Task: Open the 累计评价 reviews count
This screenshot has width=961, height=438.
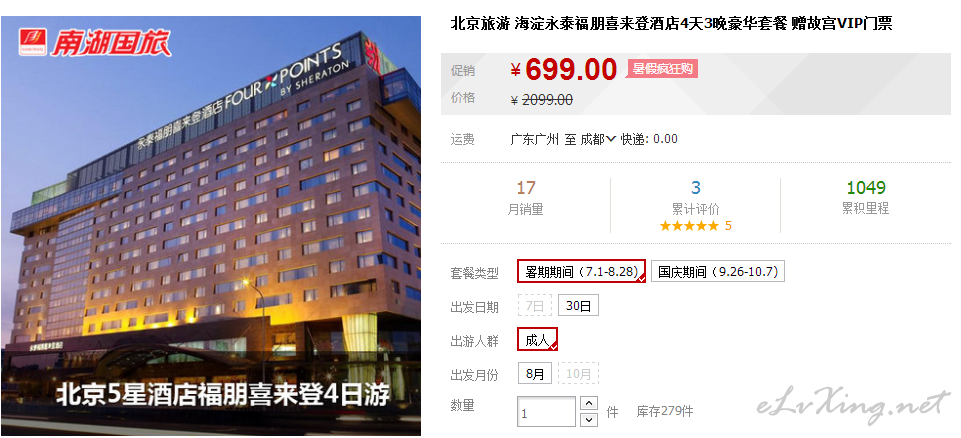Action: pyautogui.click(x=696, y=187)
